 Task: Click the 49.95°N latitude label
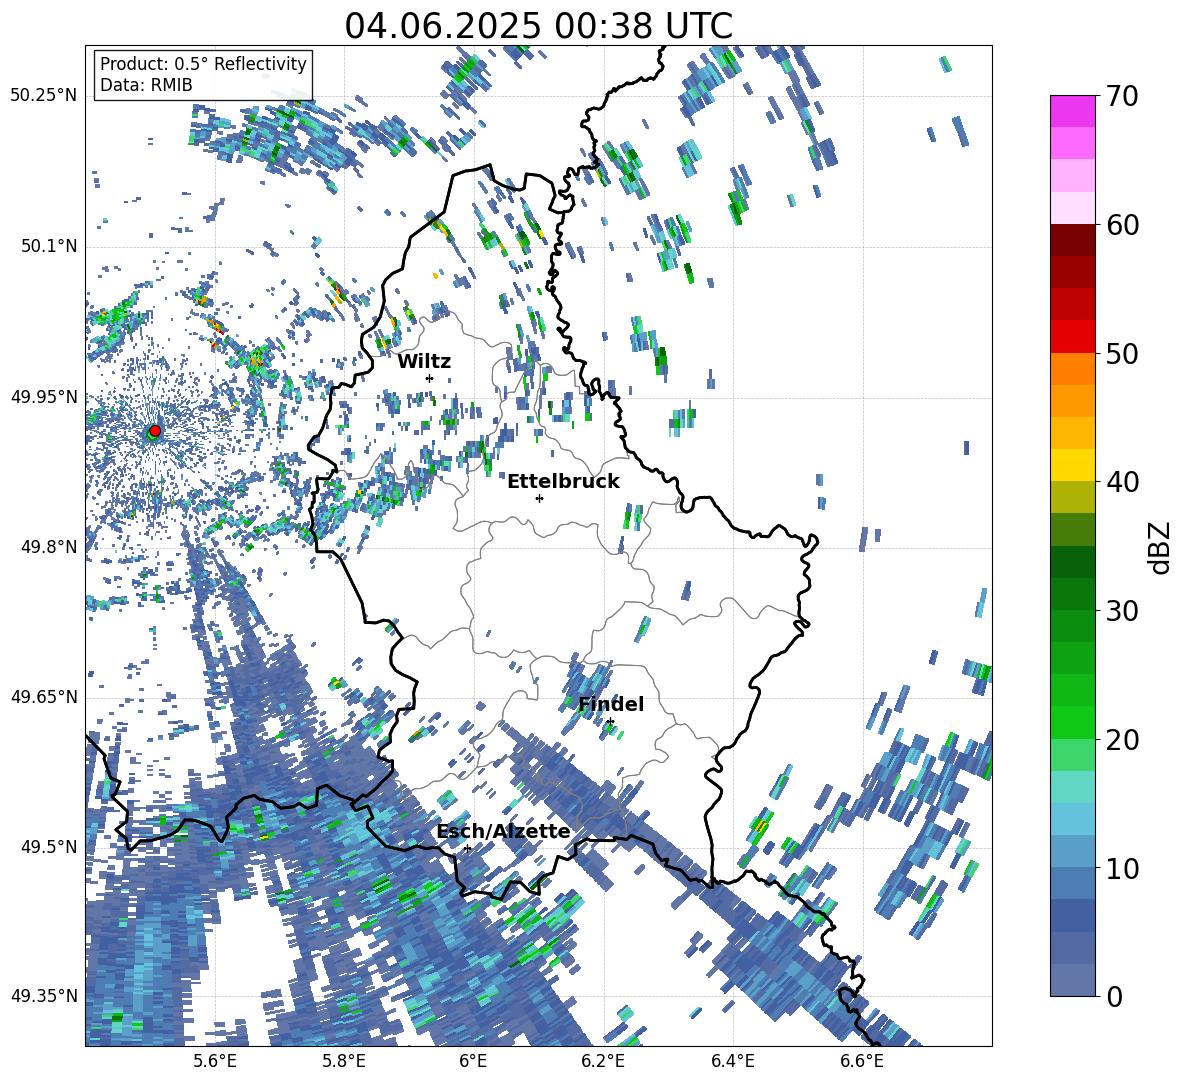click(44, 397)
